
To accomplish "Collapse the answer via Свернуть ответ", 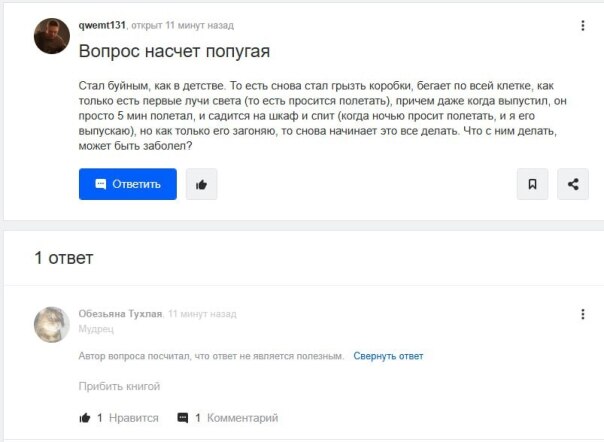I will click(x=388, y=356).
